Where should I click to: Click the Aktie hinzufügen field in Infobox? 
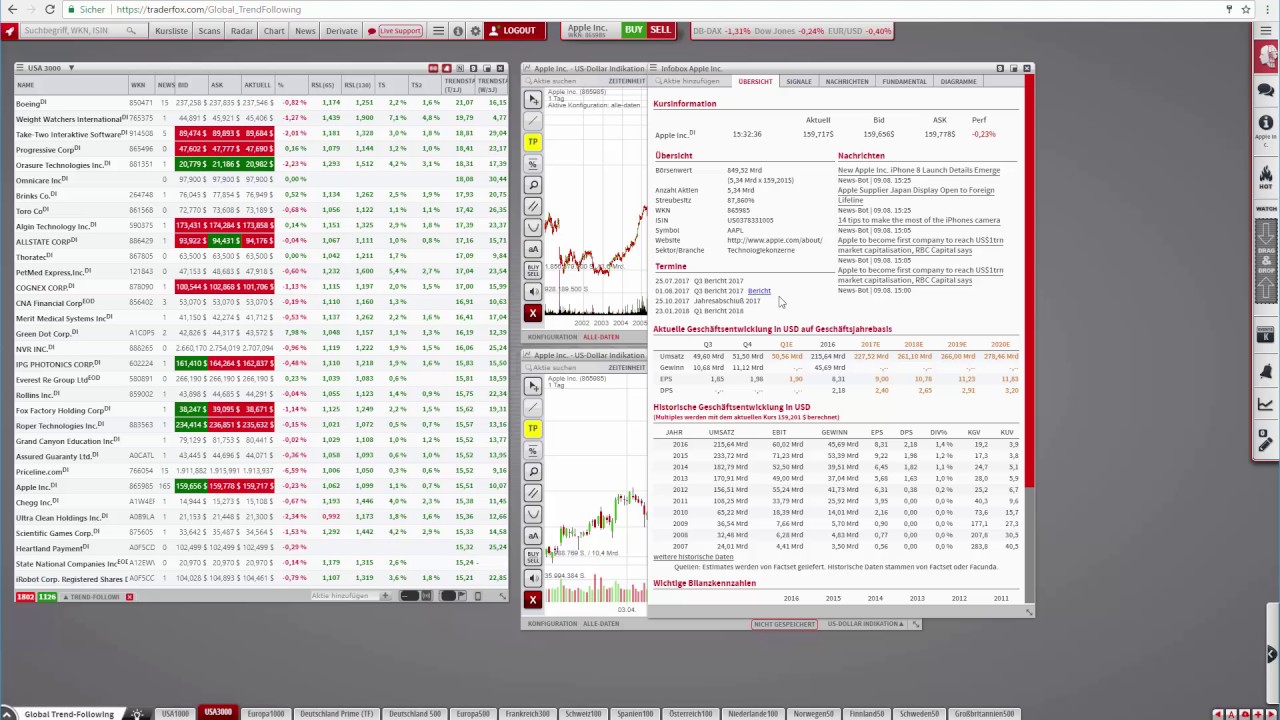[690, 81]
